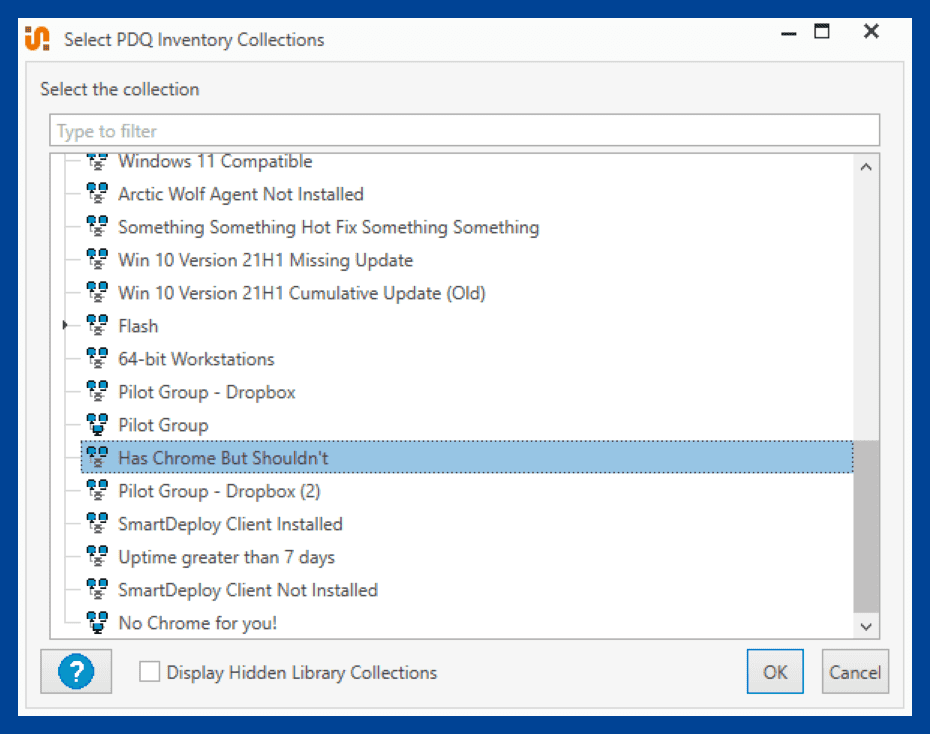Expand the Flash tree node
This screenshot has height=734, width=930.
[65, 325]
